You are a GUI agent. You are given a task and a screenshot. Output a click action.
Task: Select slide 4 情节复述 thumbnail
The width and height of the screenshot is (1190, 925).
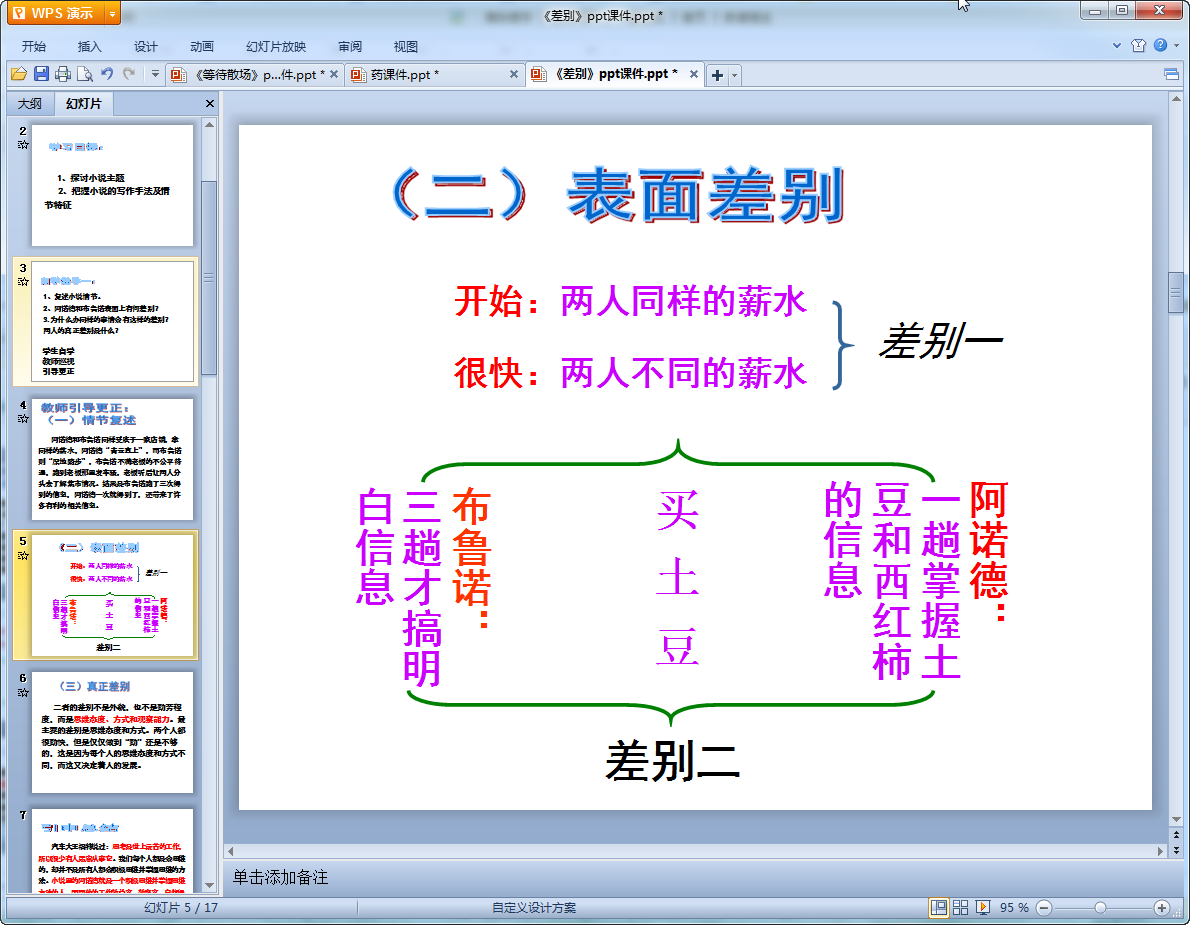tap(112, 459)
